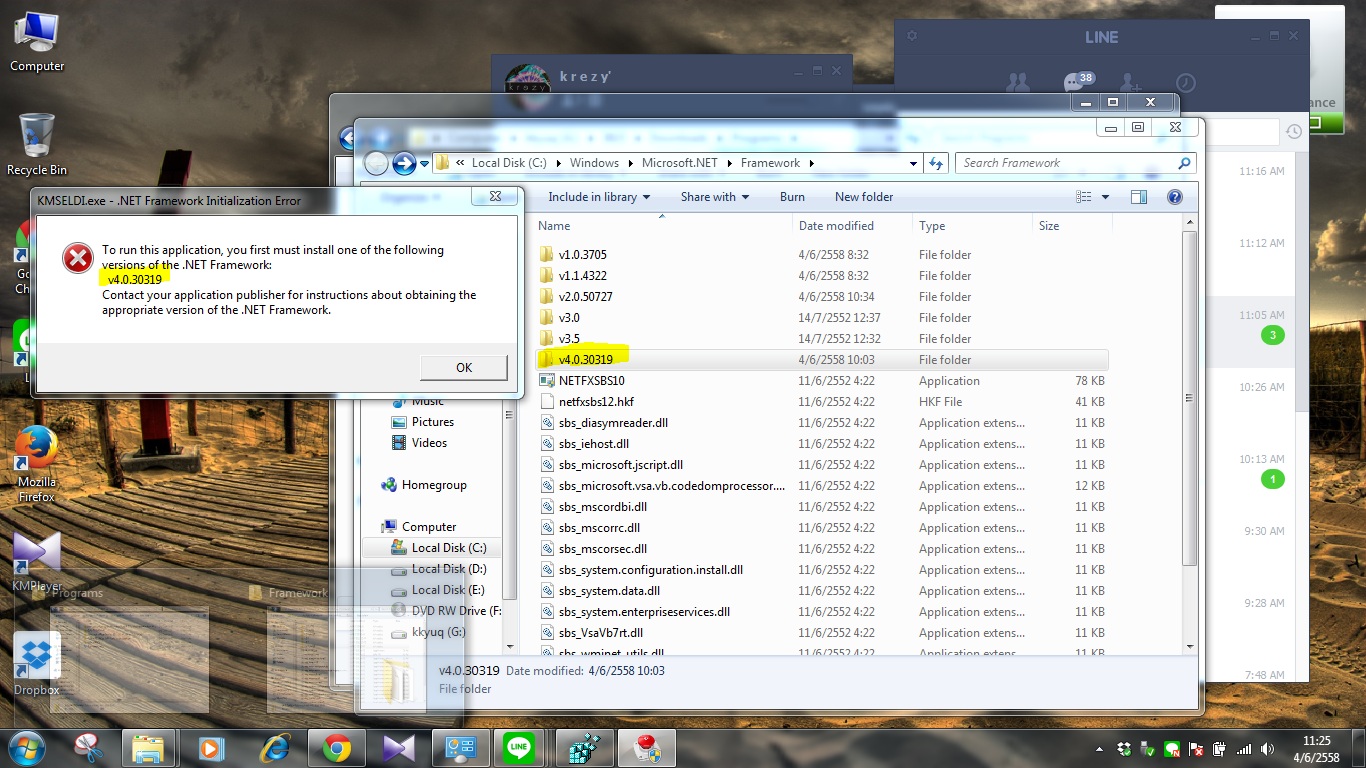
Task: Click the Local Disk (C:) breadcrumb
Action: coord(509,163)
